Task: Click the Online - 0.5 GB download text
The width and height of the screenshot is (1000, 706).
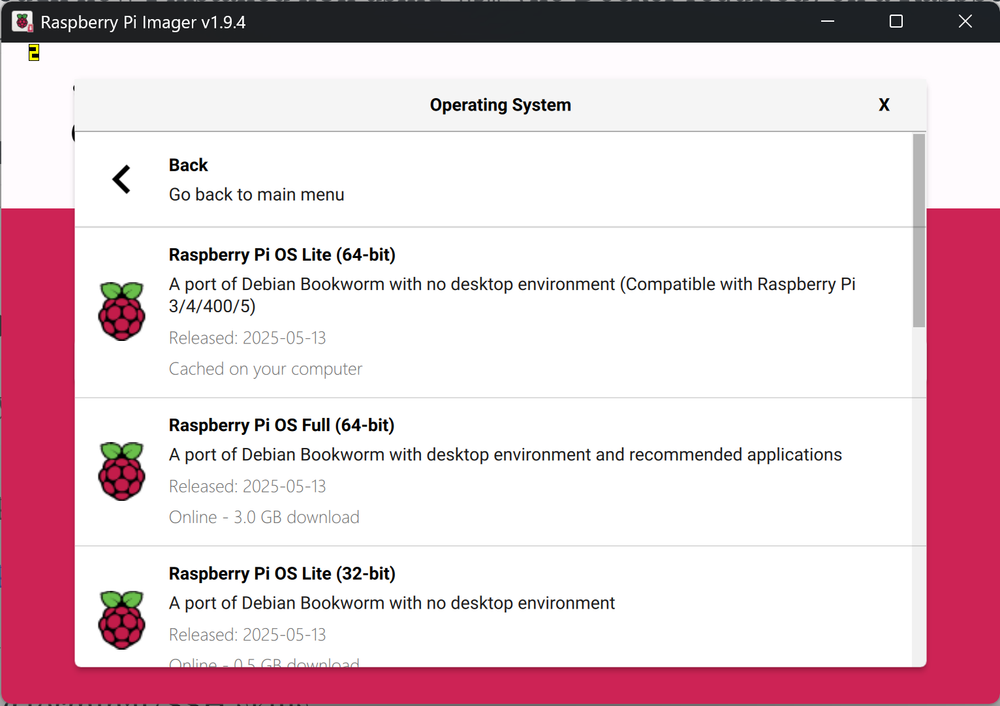Action: tap(264, 662)
